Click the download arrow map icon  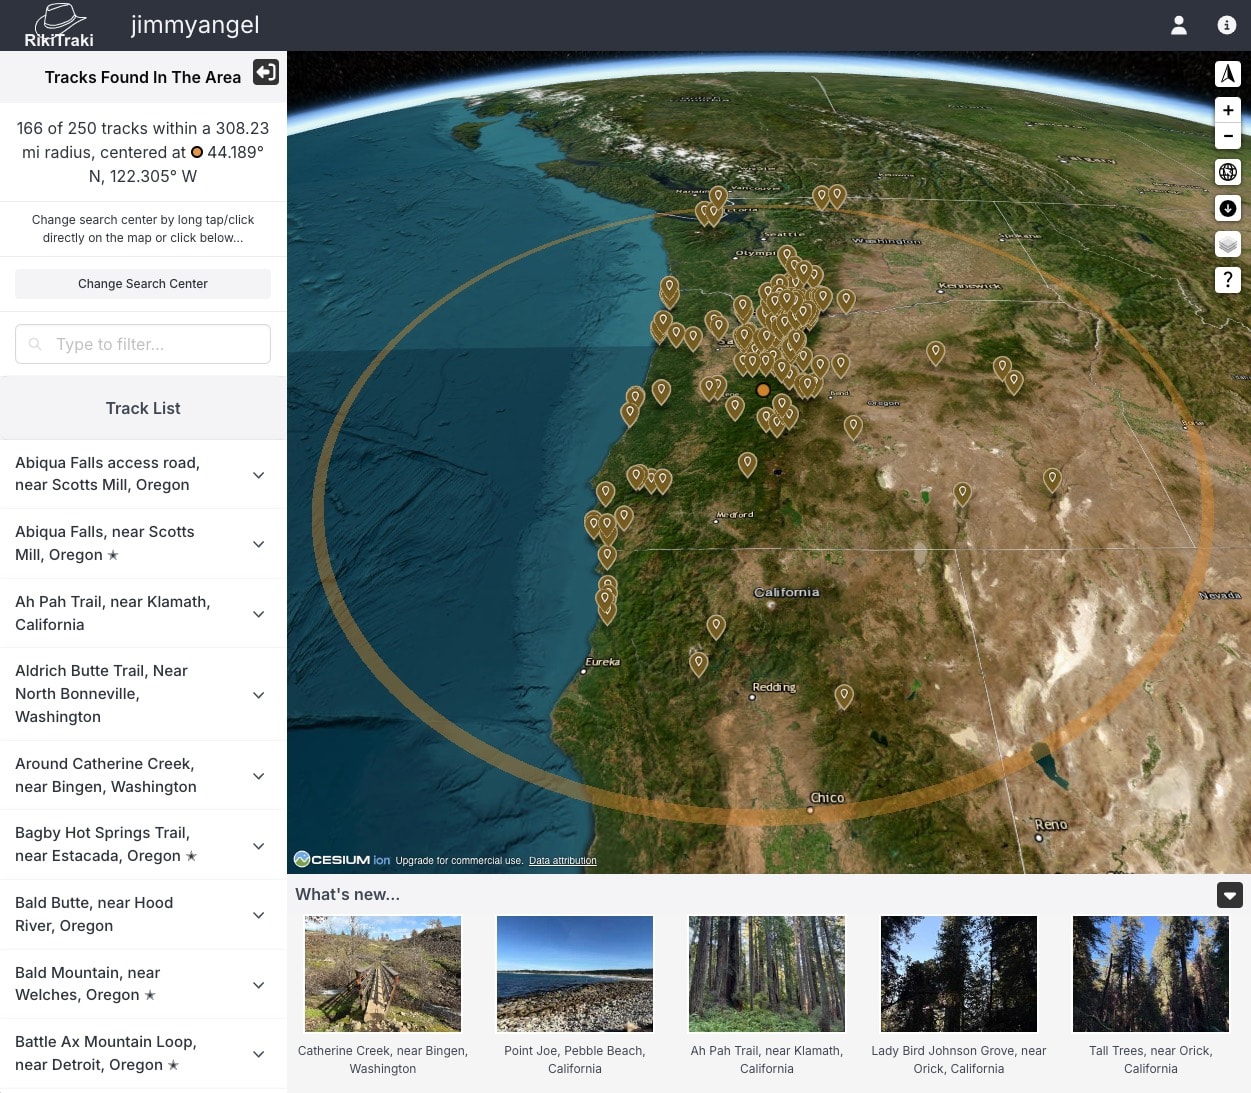pos(1228,208)
